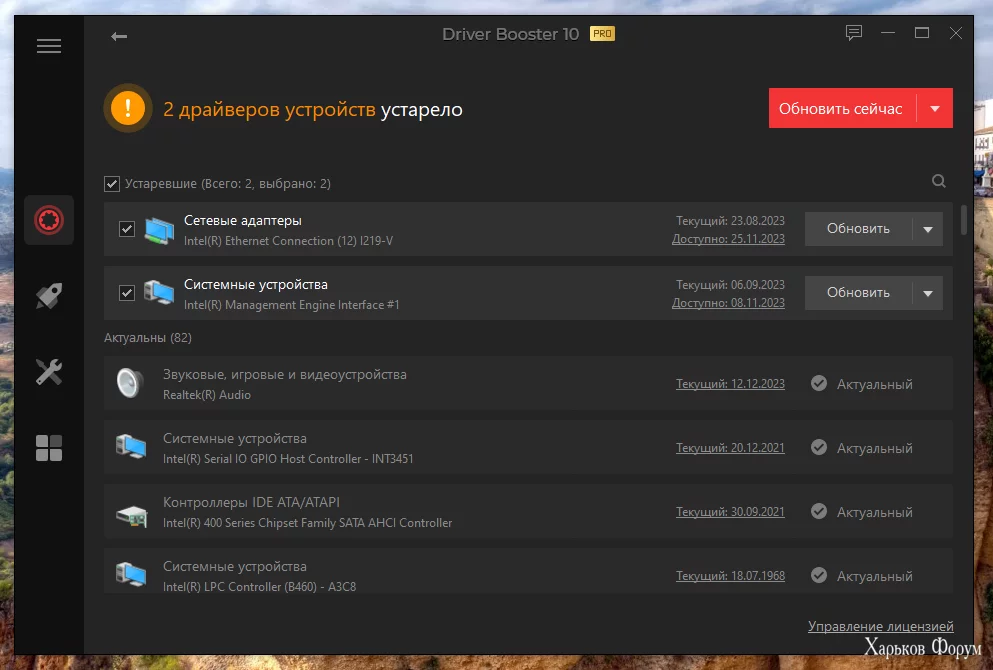The image size is (993, 670).
Task: Click the LPC Controller device icon
Action: [x=131, y=575]
